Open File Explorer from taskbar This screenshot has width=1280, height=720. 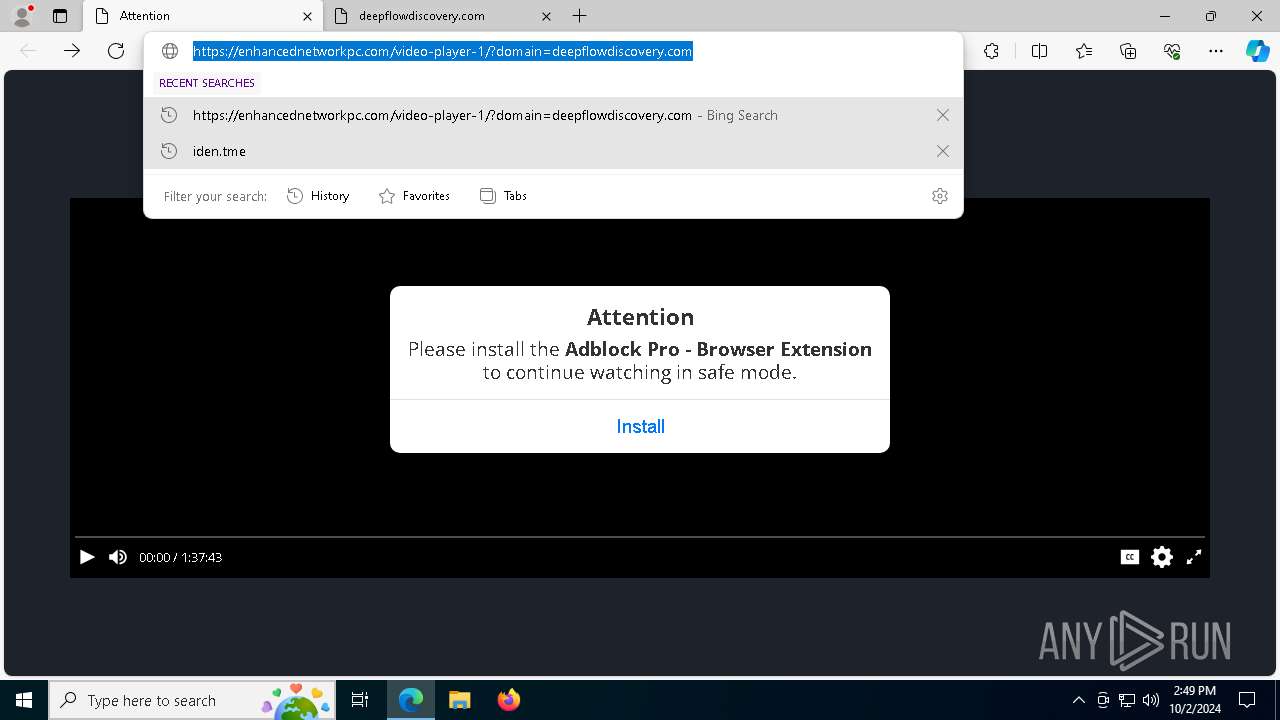[x=460, y=700]
